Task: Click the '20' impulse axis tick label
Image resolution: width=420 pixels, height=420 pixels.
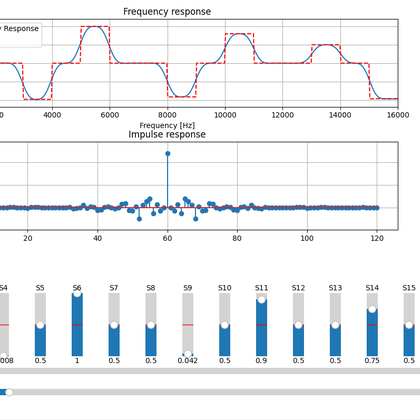Action: tap(28, 238)
